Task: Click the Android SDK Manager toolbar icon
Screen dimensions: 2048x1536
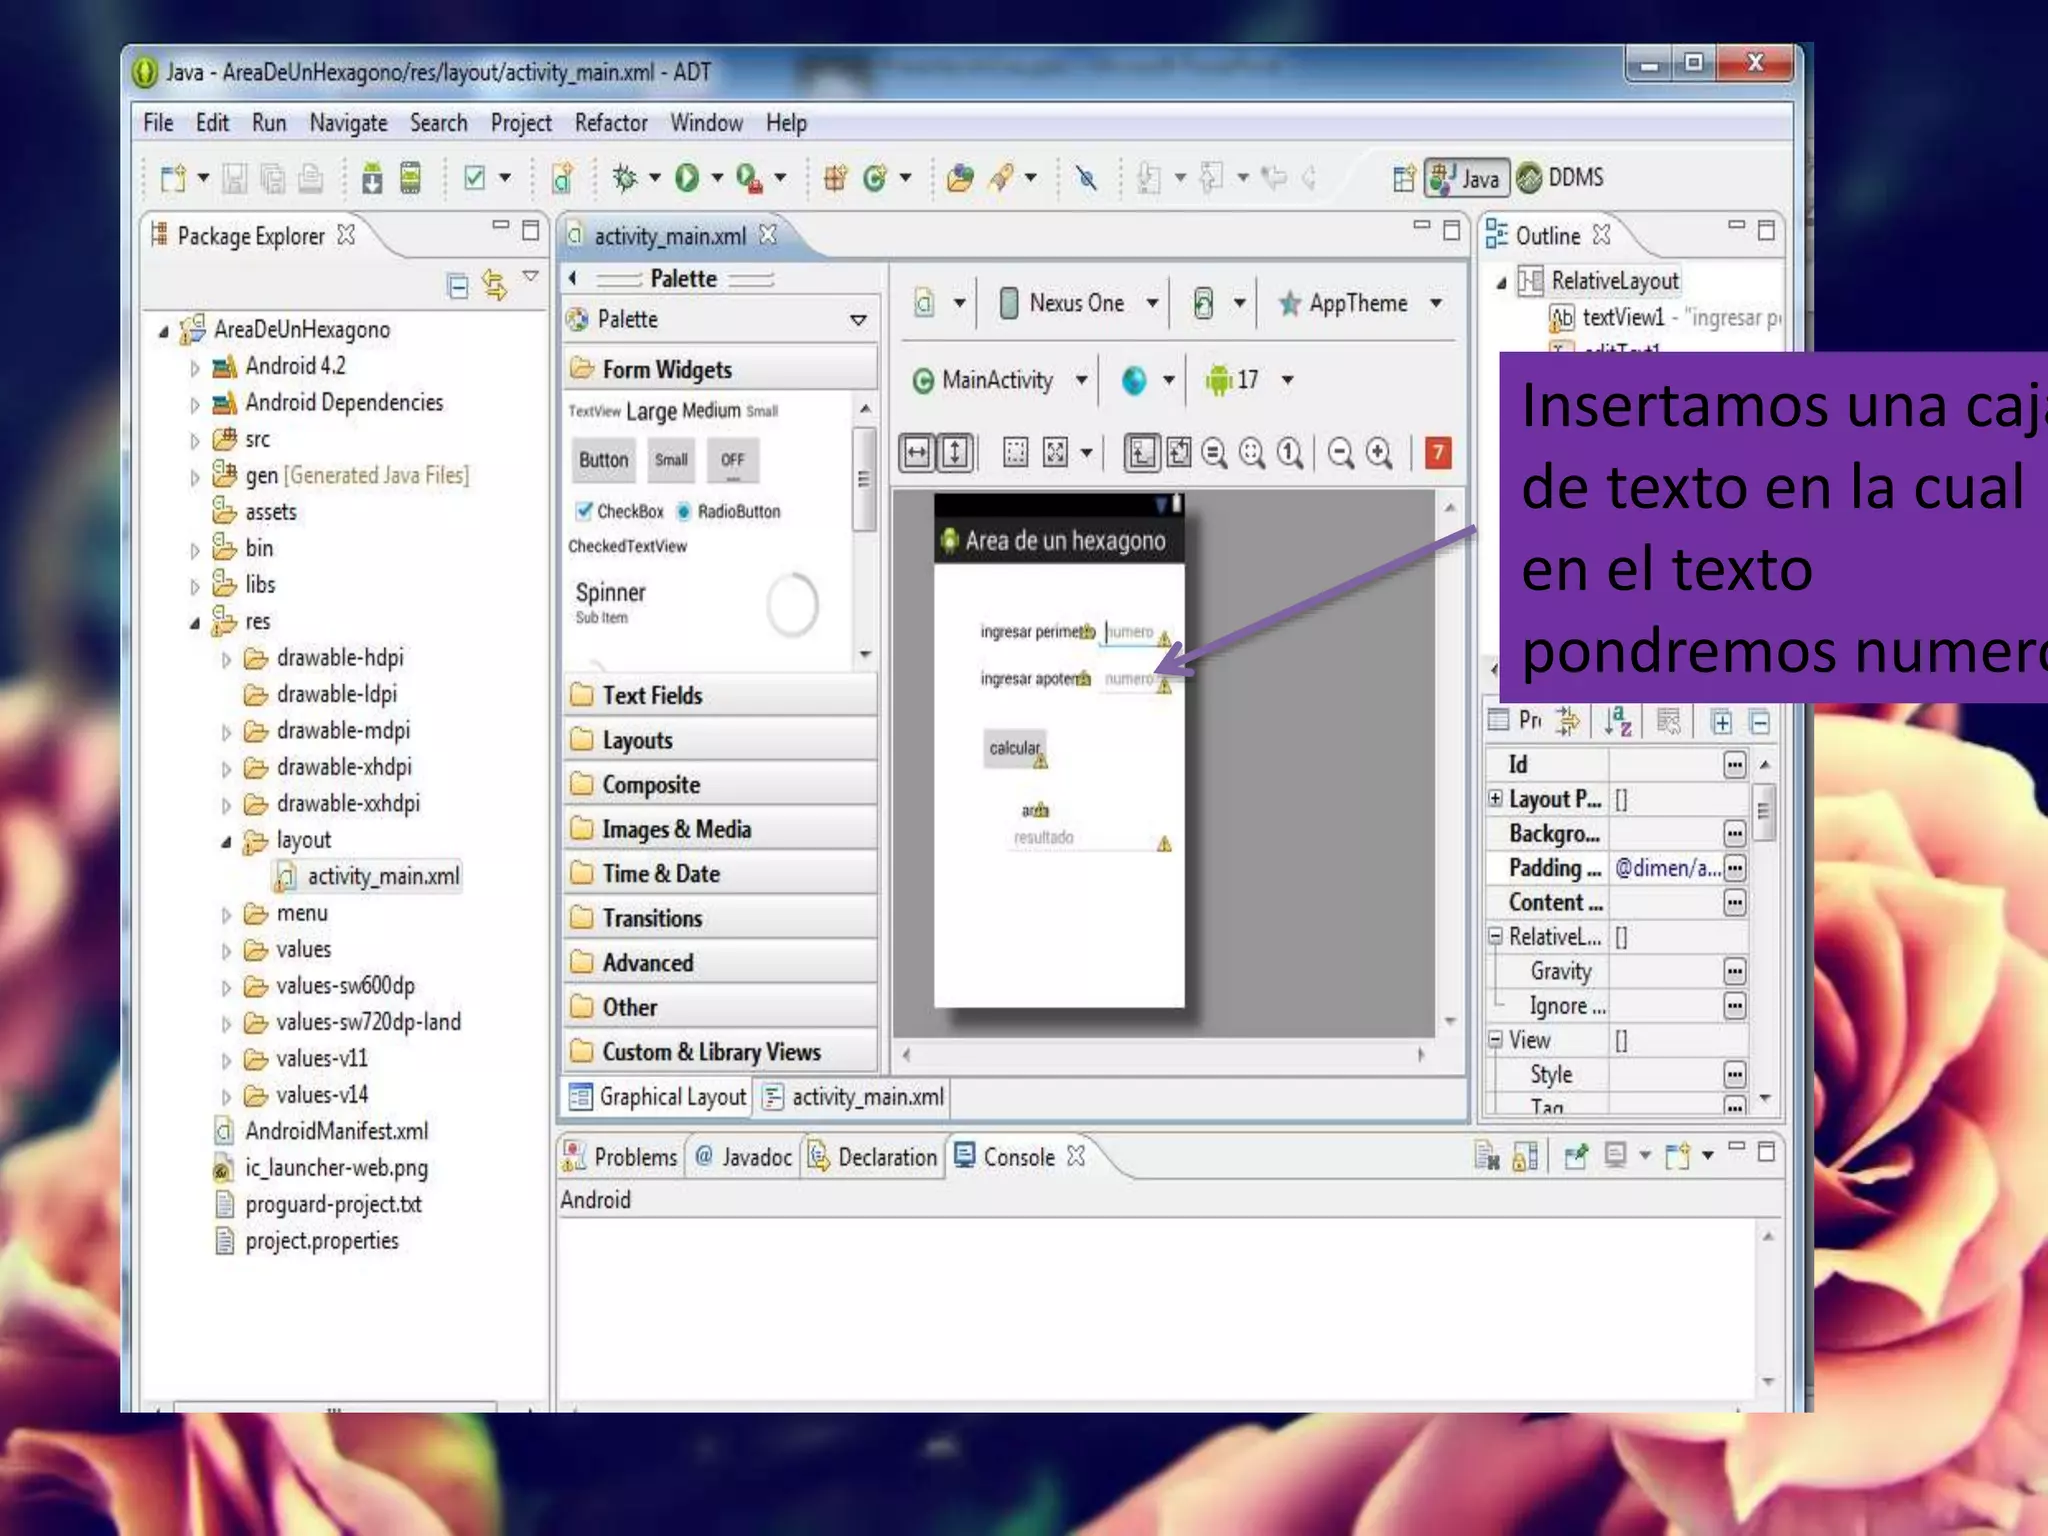Action: (372, 178)
